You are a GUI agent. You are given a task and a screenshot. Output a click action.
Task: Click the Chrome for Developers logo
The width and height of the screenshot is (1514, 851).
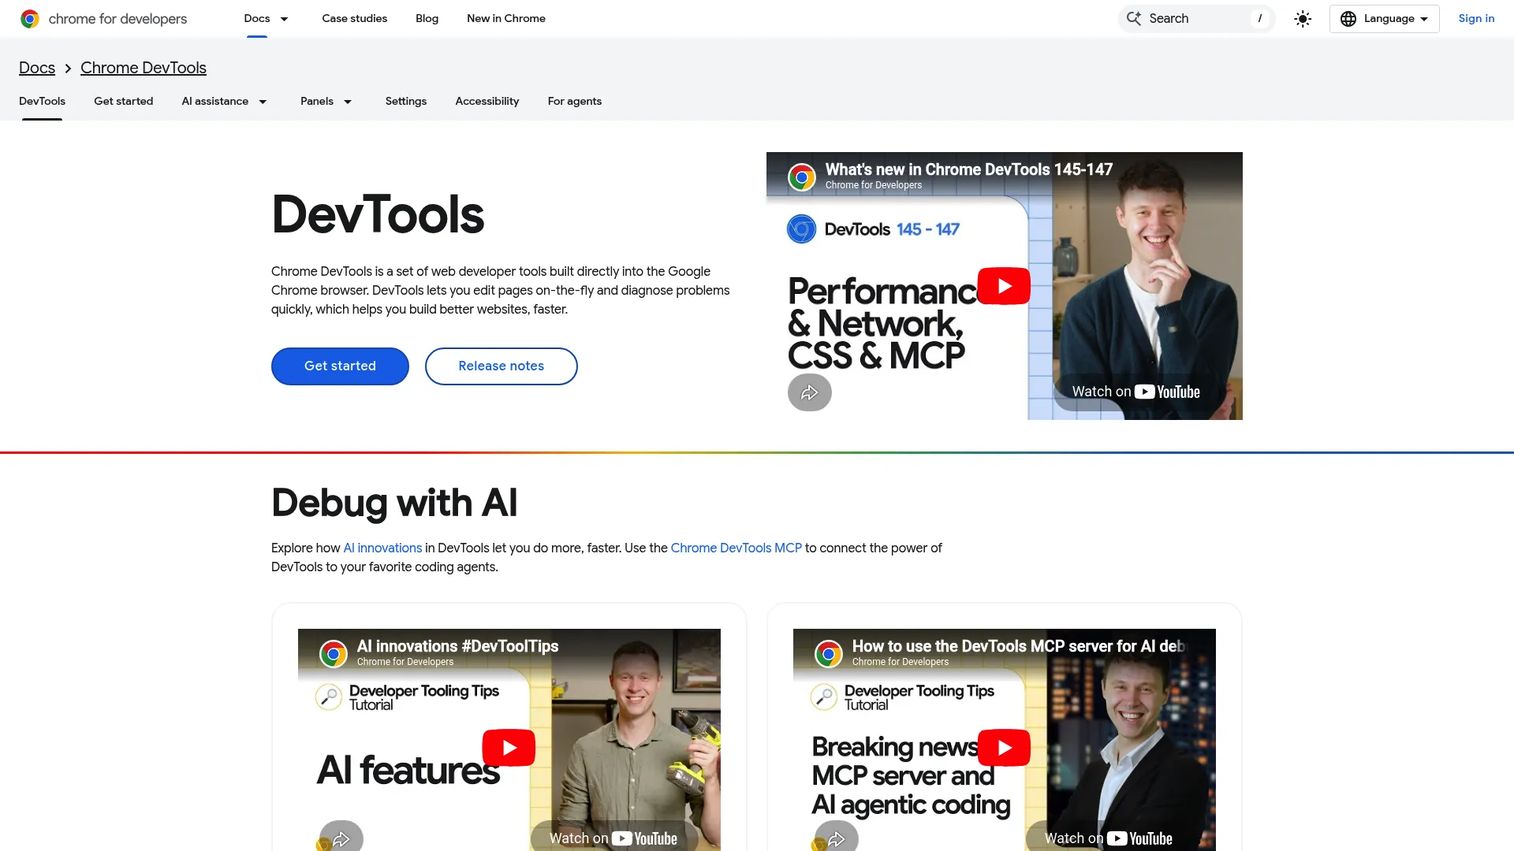coord(103,19)
